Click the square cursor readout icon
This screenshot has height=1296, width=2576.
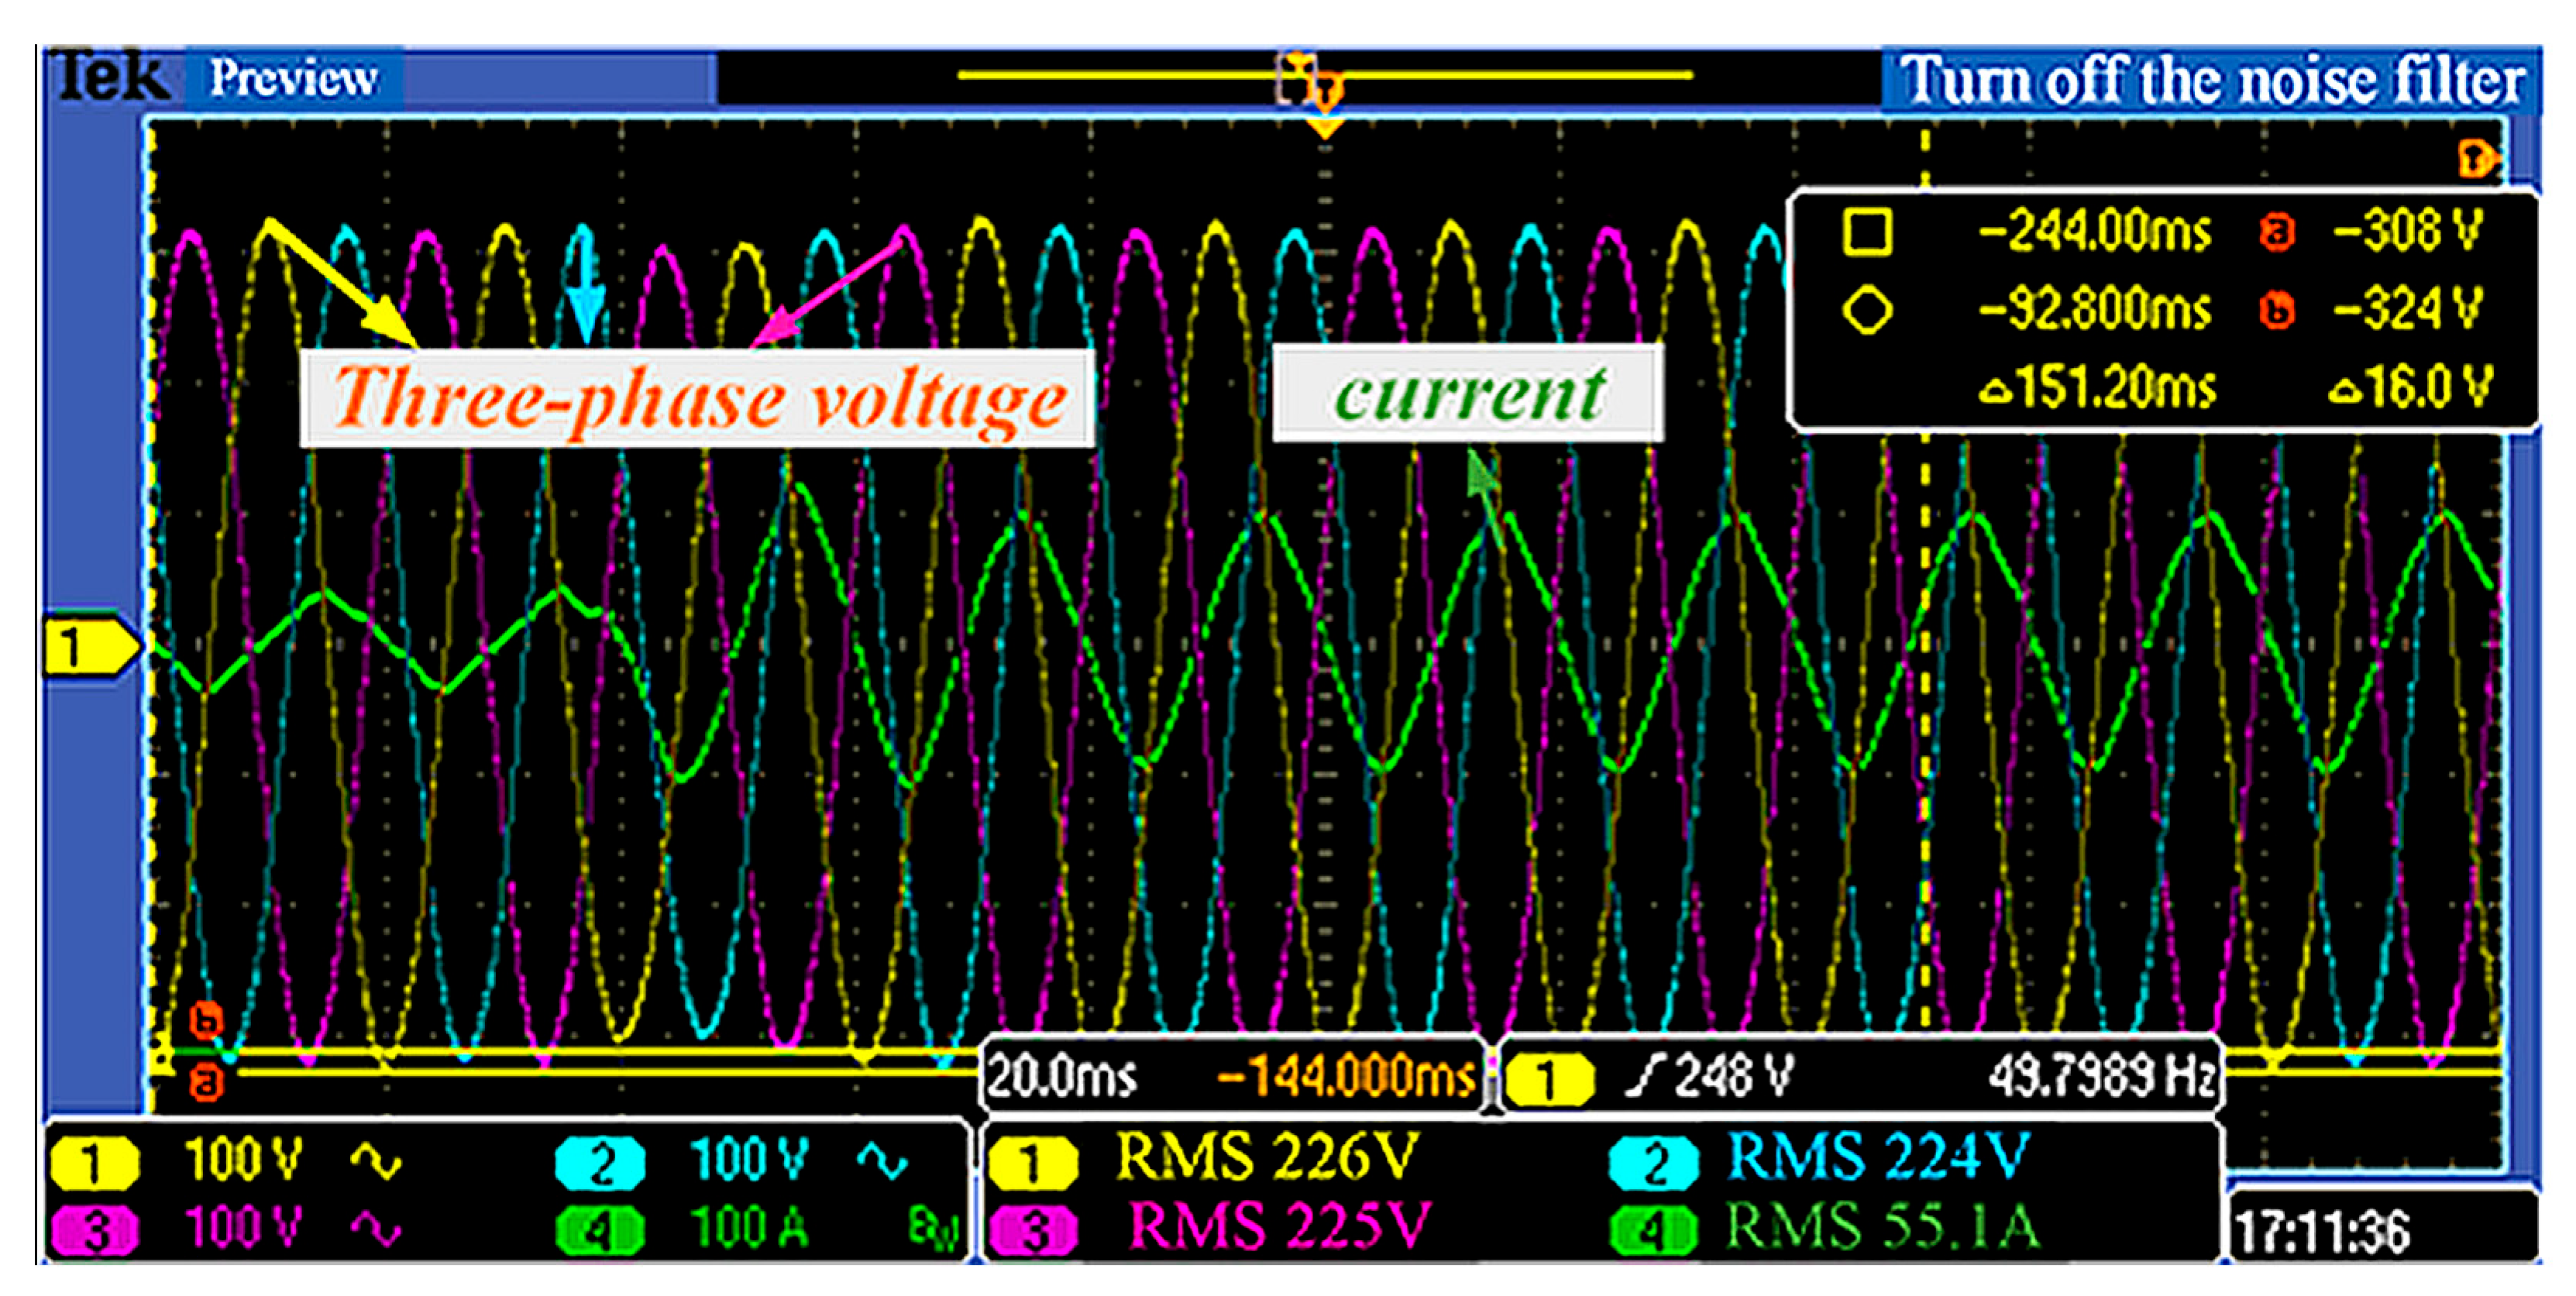point(1867,232)
